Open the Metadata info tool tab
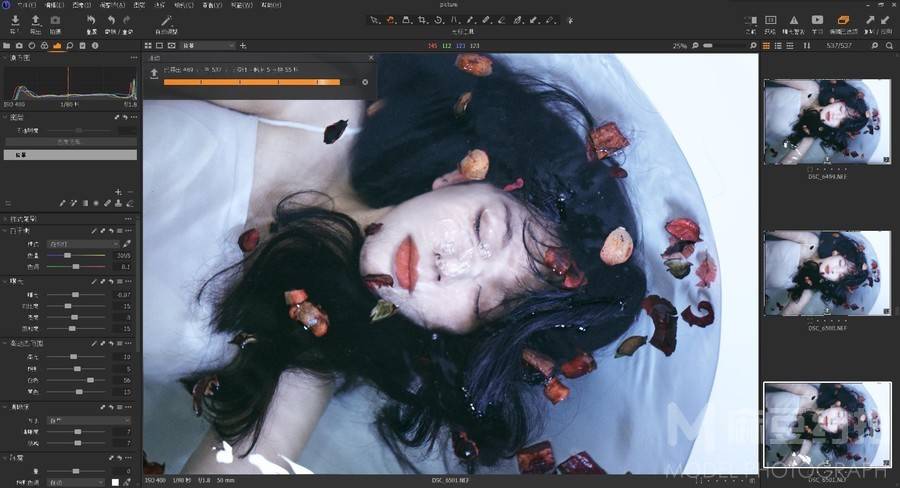Viewport: 900px width, 488px height. [95, 45]
